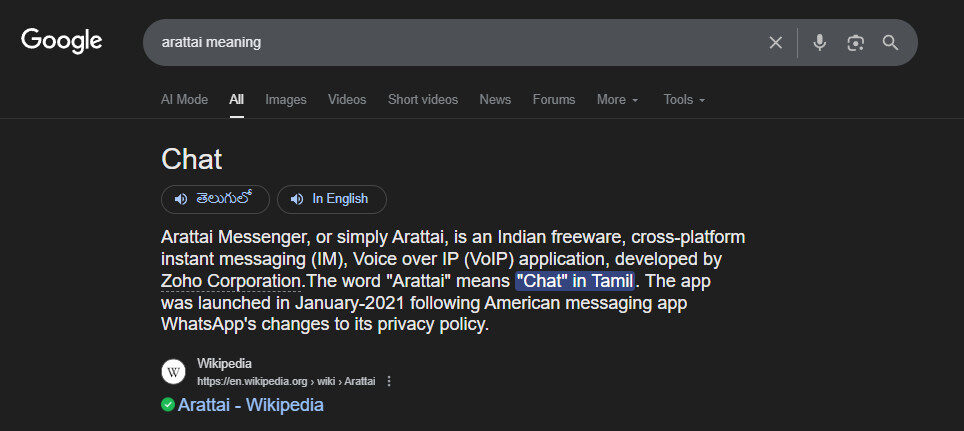Image resolution: width=964 pixels, height=431 pixels.
Task: Click the magnifying glass search icon
Action: (x=890, y=42)
